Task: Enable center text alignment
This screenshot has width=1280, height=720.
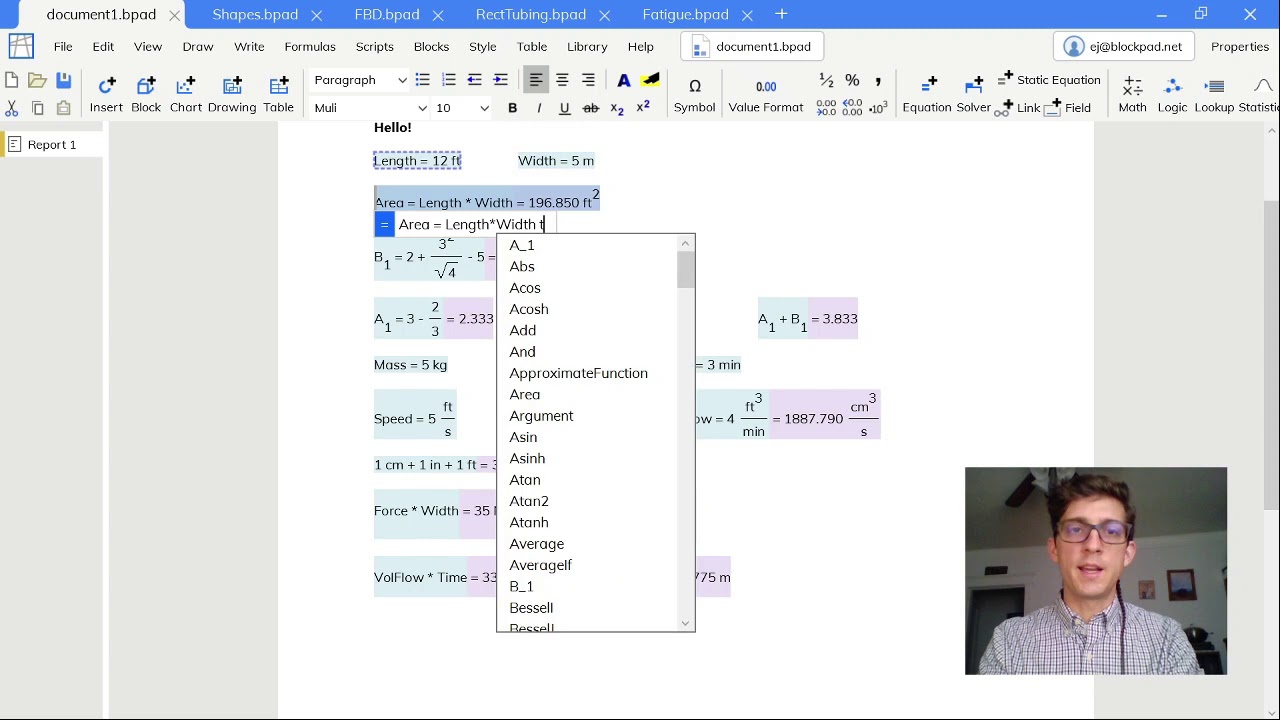Action: click(562, 80)
